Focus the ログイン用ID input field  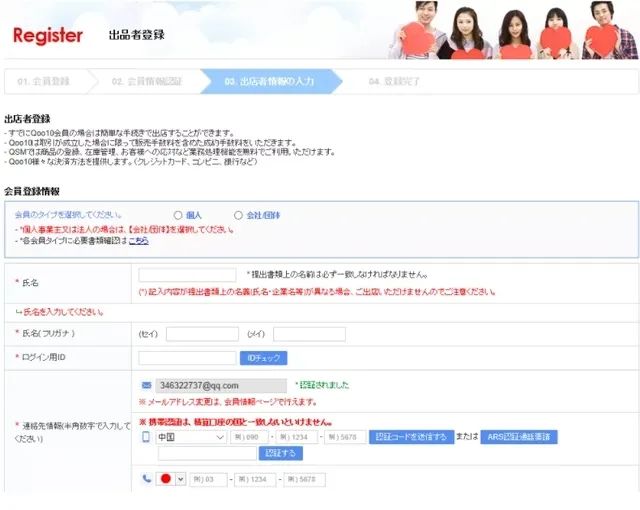pyautogui.click(x=187, y=358)
